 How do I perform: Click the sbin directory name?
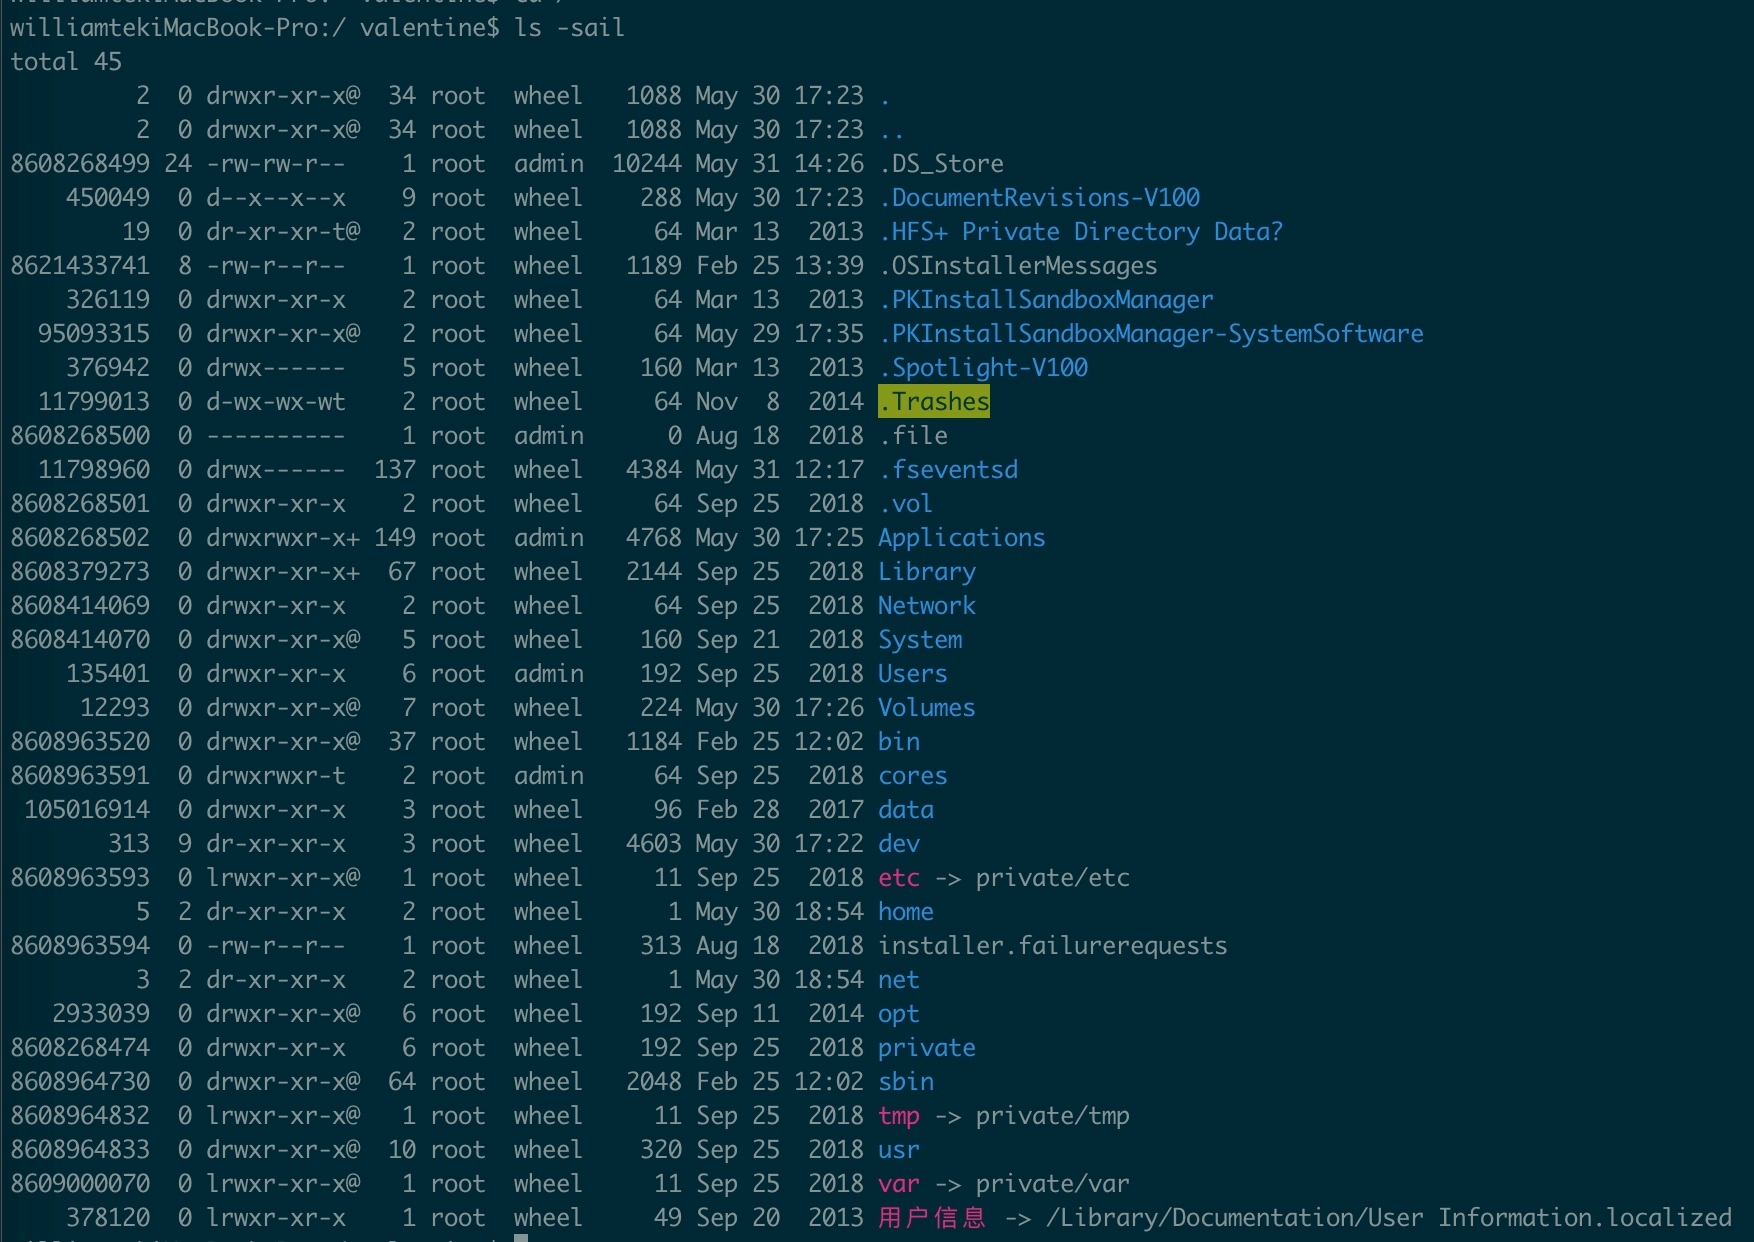tap(905, 1082)
